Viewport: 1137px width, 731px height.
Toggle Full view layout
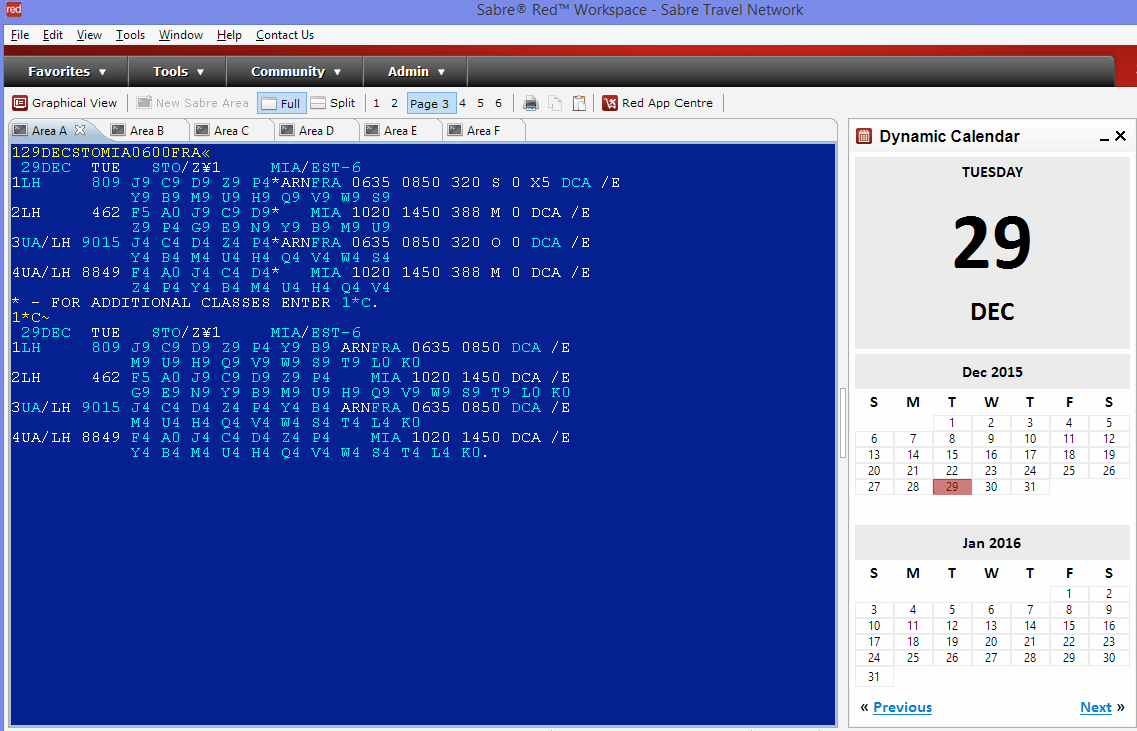click(281, 103)
